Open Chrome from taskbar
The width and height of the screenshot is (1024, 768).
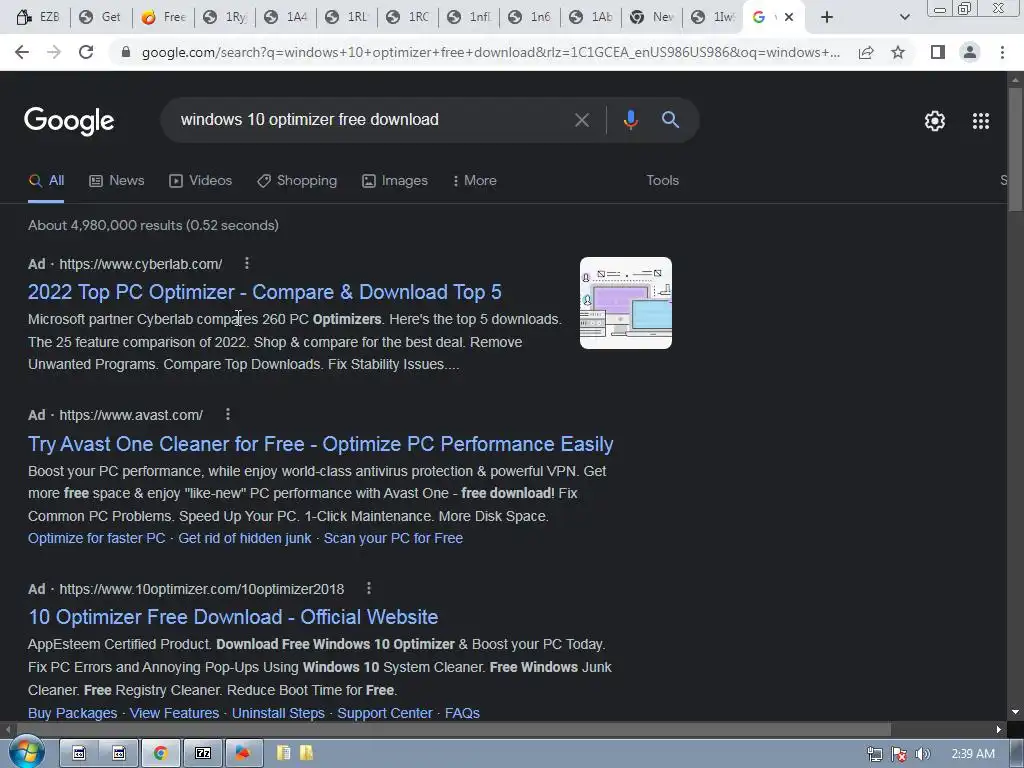click(160, 754)
